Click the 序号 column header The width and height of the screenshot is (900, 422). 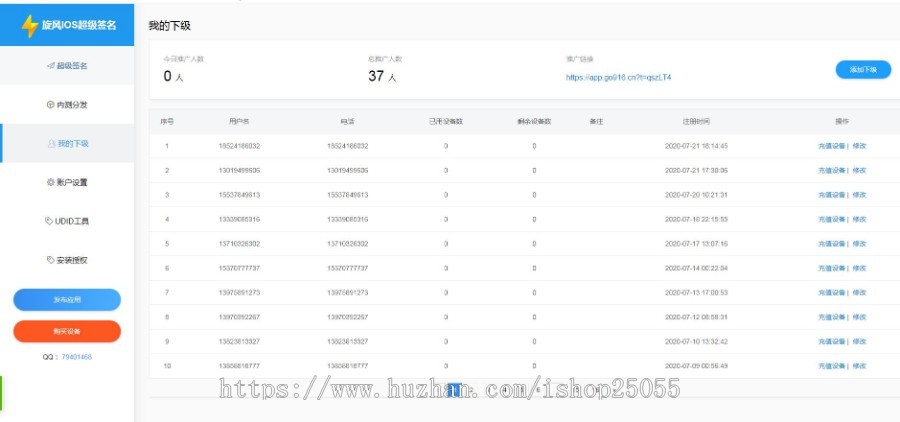(167, 122)
